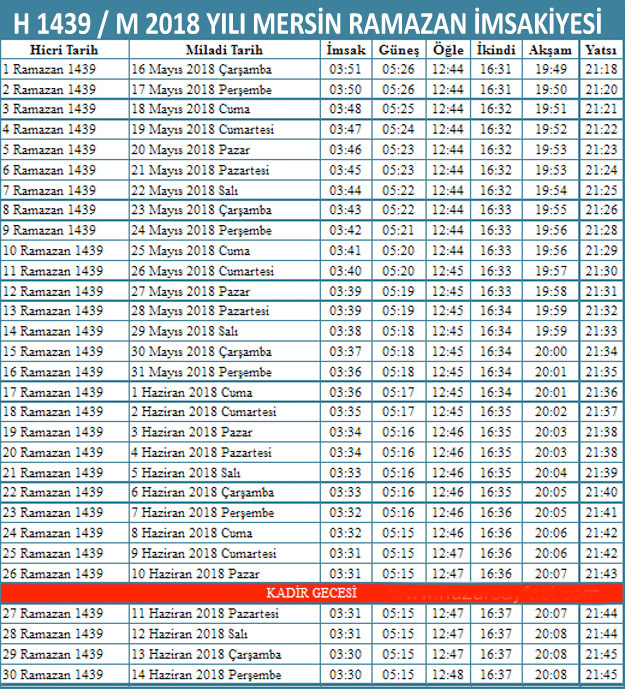
Task: Click the 14 Haziran 2018 Perşembe date
Action: click(205, 675)
